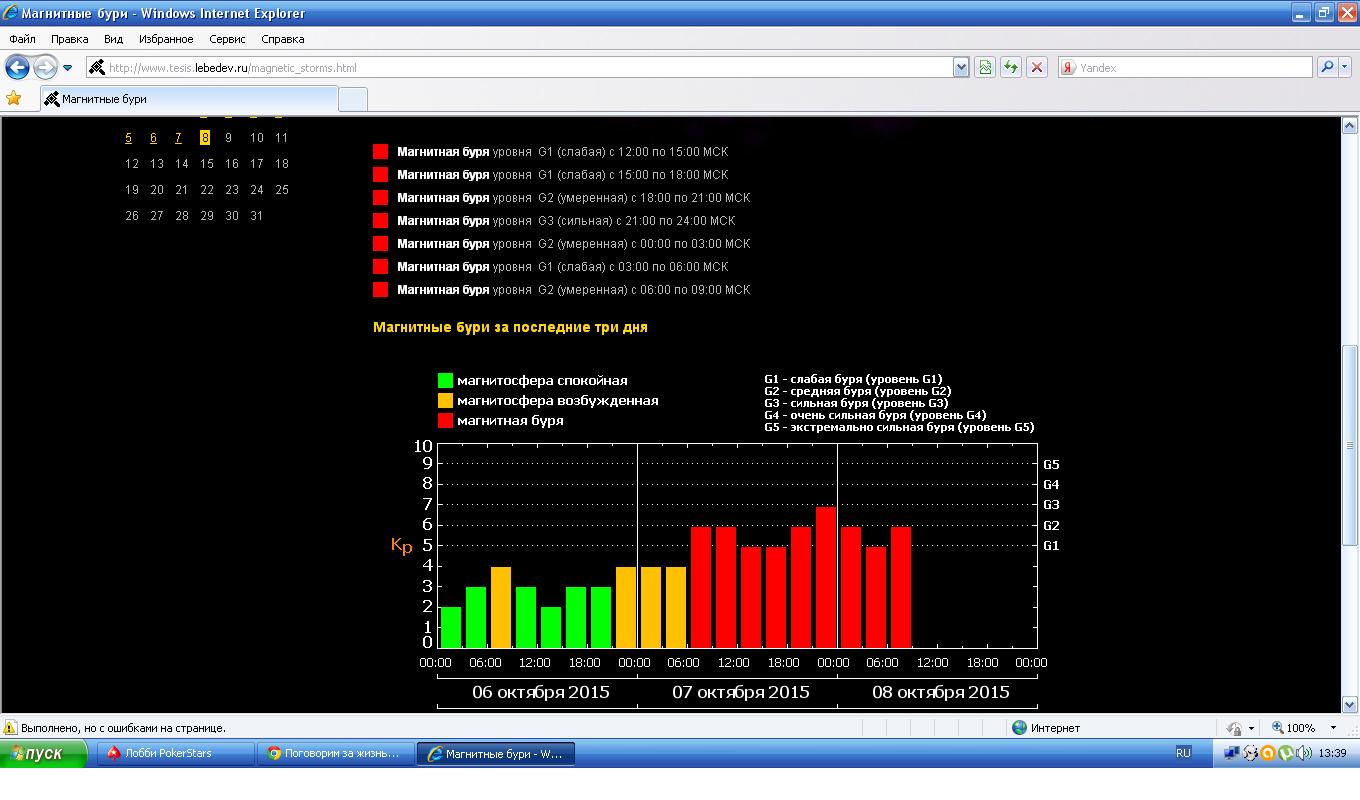Click the compatibility view icon

pyautogui.click(x=985, y=67)
